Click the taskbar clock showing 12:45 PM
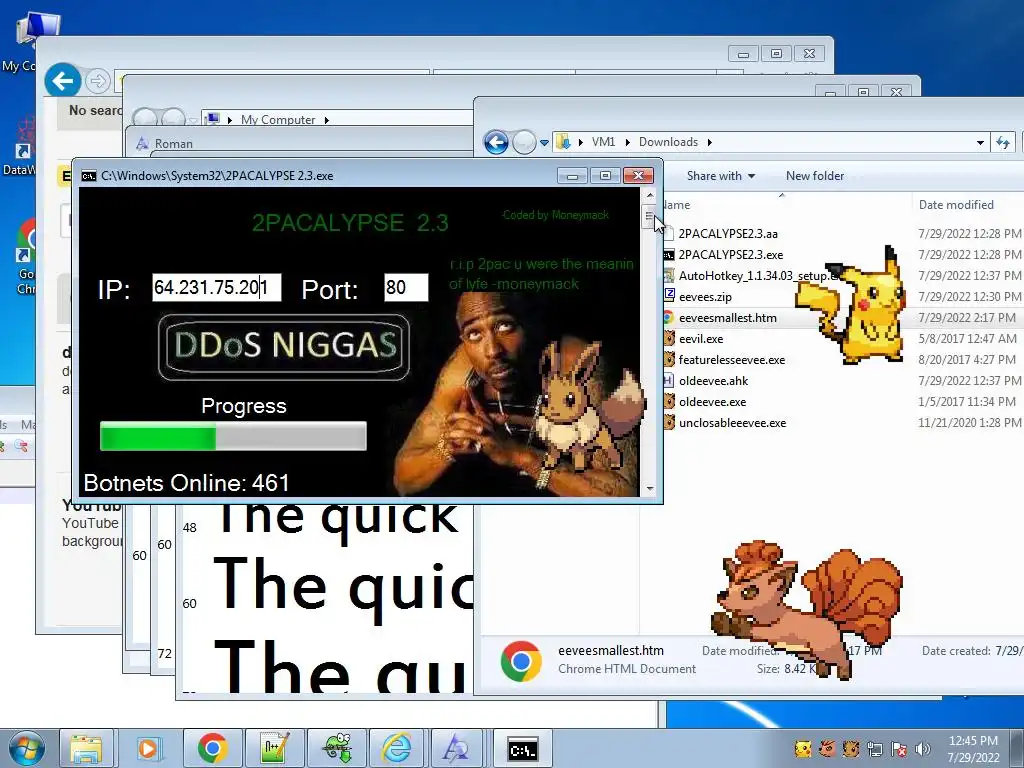 click(x=973, y=749)
